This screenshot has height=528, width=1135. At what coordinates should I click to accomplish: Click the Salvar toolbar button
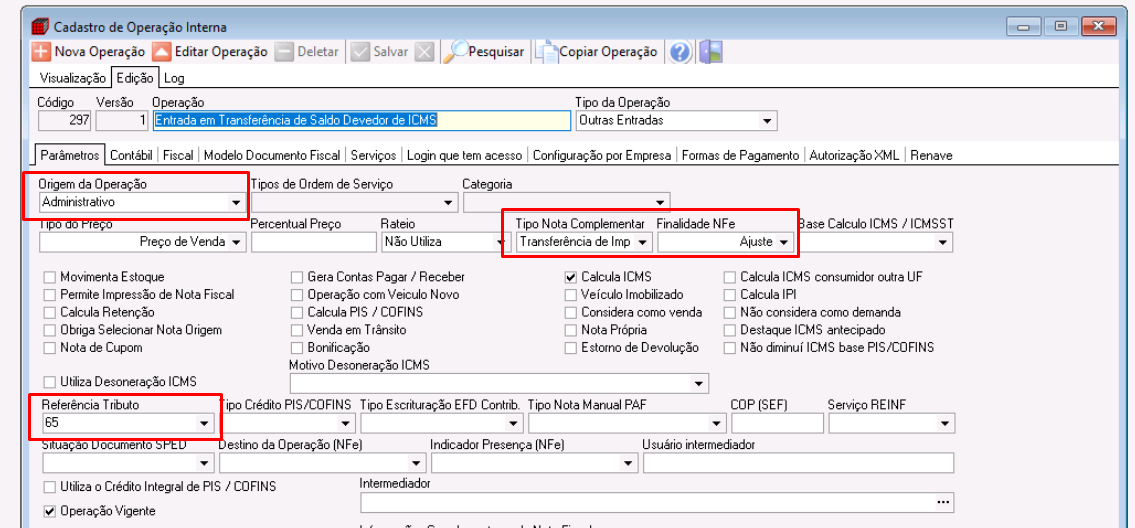[380, 52]
